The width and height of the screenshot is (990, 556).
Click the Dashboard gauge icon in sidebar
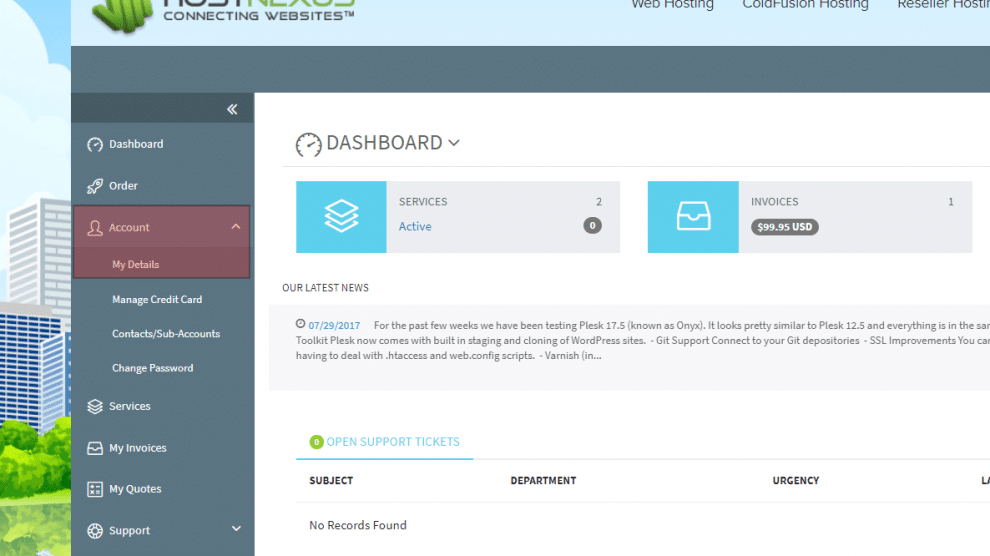click(95, 145)
